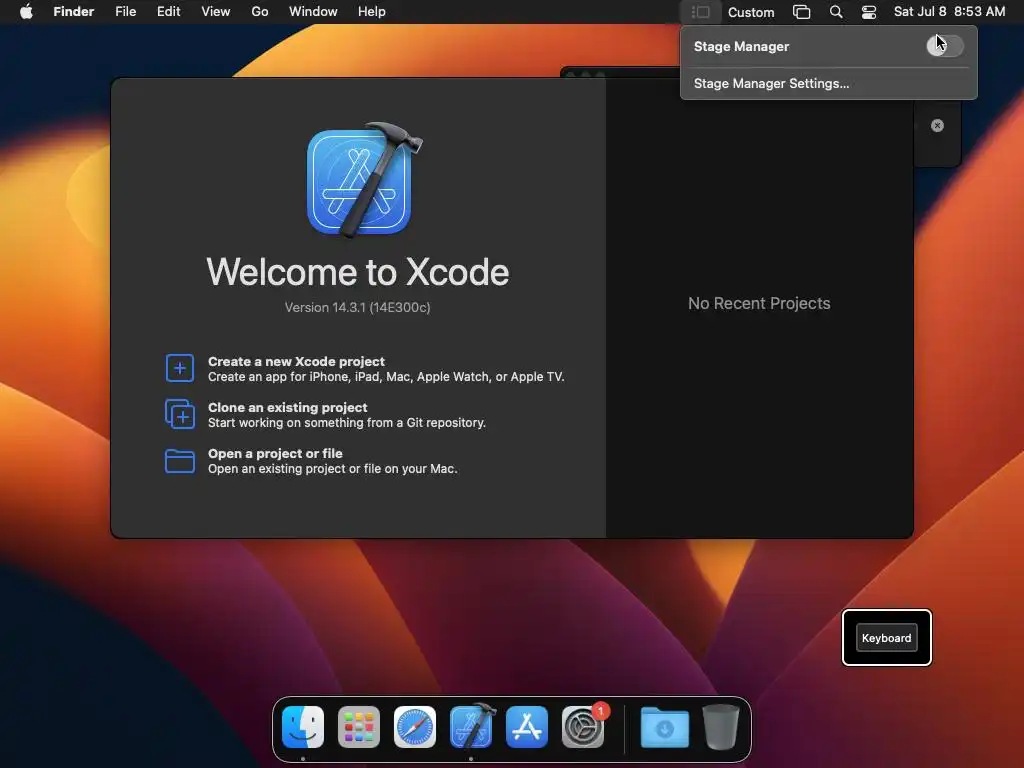The height and width of the screenshot is (768, 1024).
Task: Click the Welcome to Xcode heading
Action: (x=357, y=272)
